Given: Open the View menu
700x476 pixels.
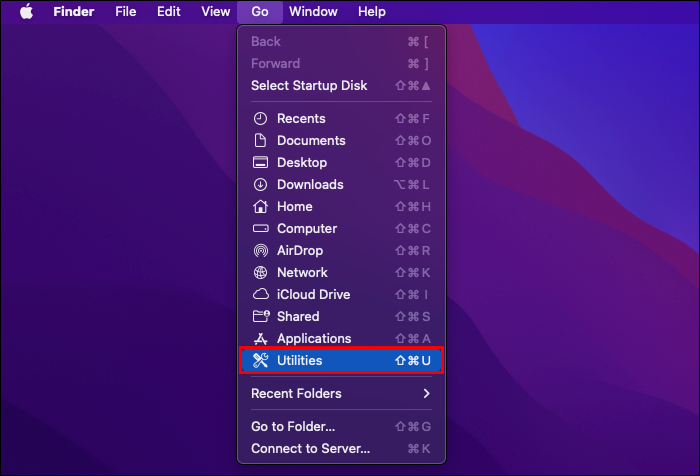Looking at the screenshot, I should click(215, 12).
